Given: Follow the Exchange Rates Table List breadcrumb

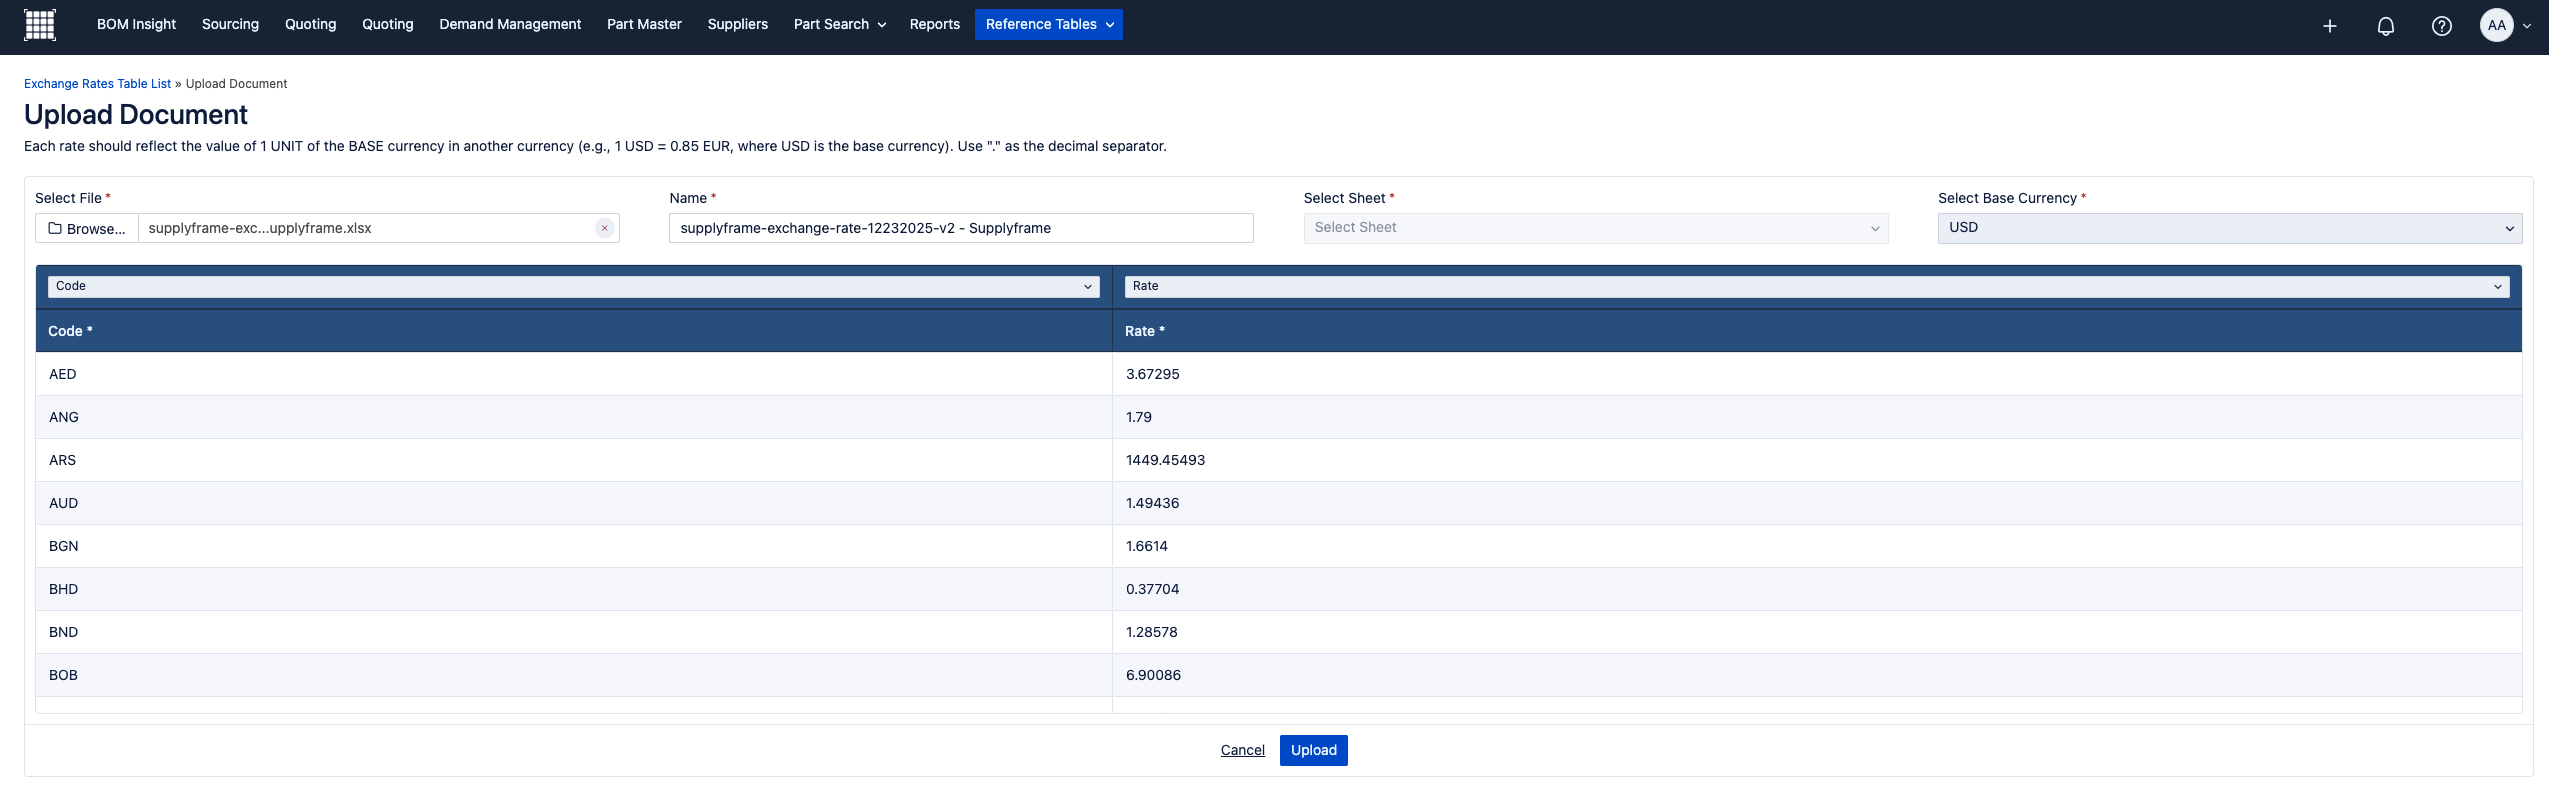Looking at the screenshot, I should pos(97,84).
